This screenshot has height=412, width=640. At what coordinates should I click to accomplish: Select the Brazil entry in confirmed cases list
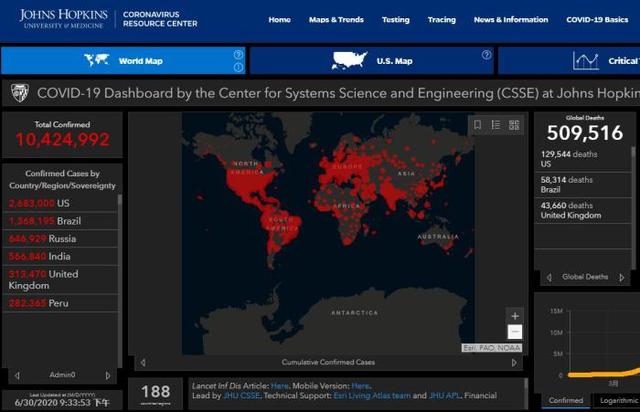pos(60,220)
